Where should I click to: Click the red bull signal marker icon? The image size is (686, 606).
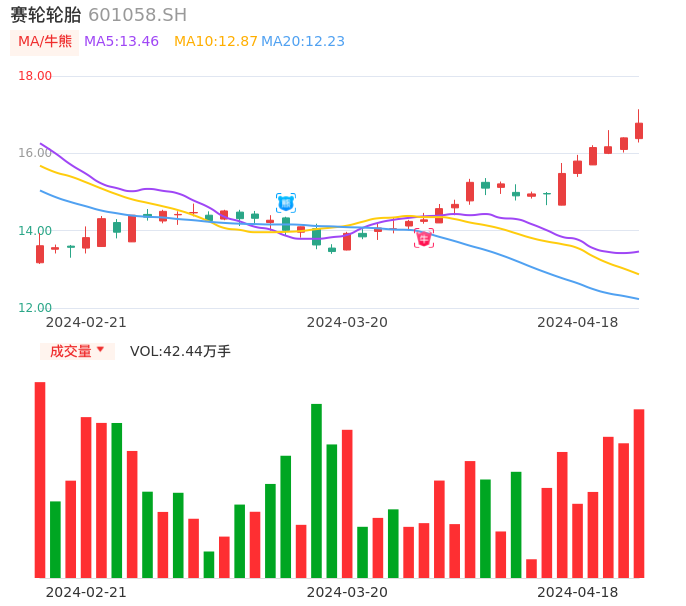coord(424,238)
